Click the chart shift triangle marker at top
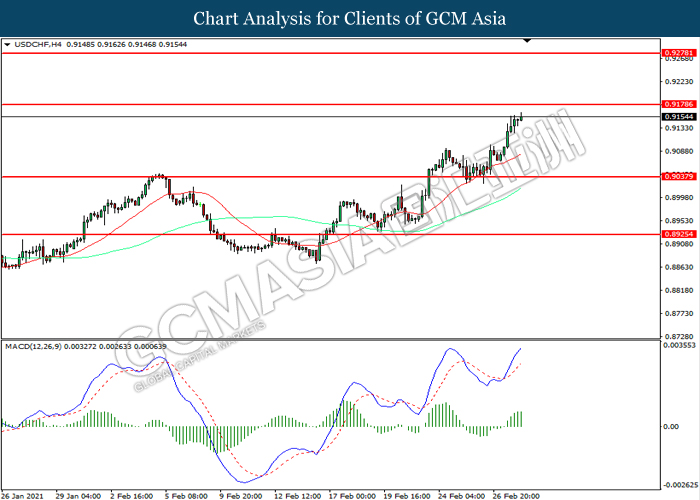The width and height of the screenshot is (700, 500). [527, 41]
